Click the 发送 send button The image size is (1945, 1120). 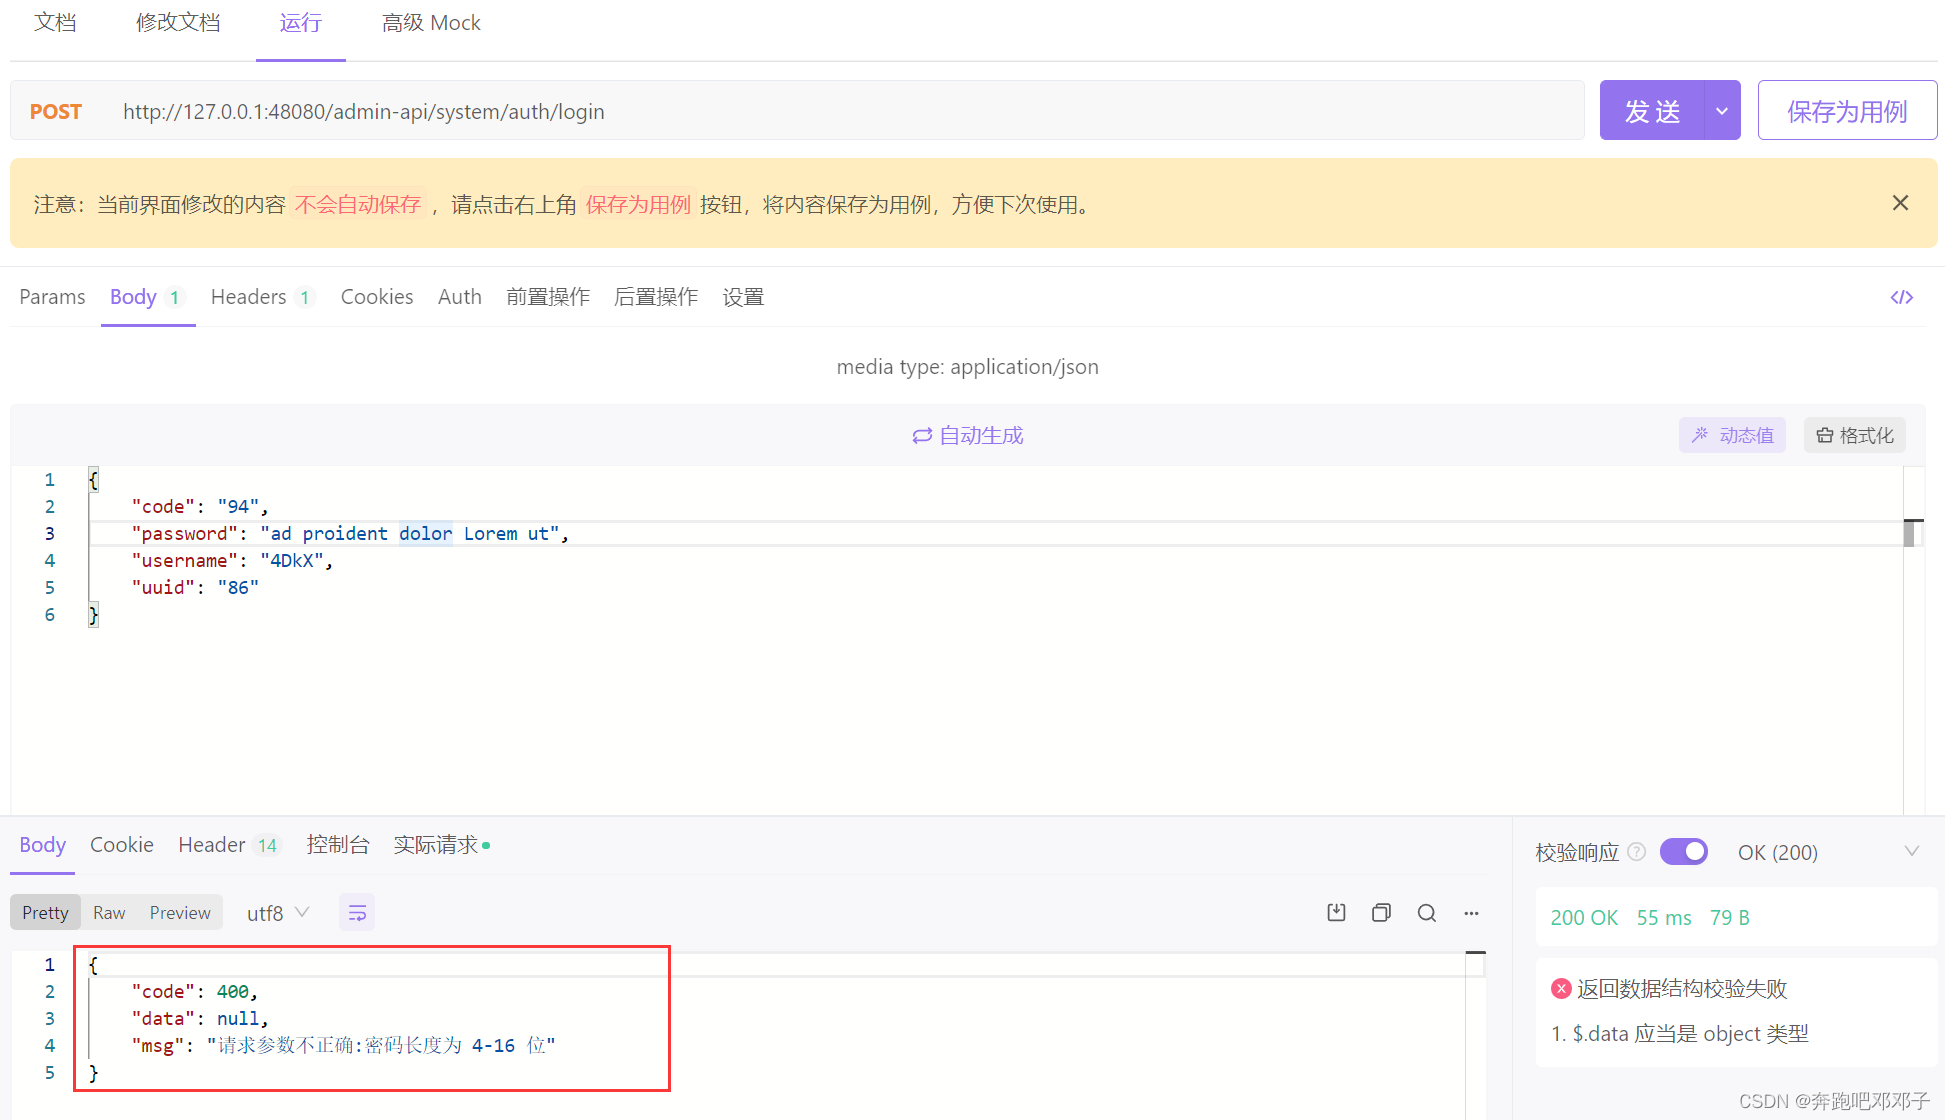tap(1652, 111)
